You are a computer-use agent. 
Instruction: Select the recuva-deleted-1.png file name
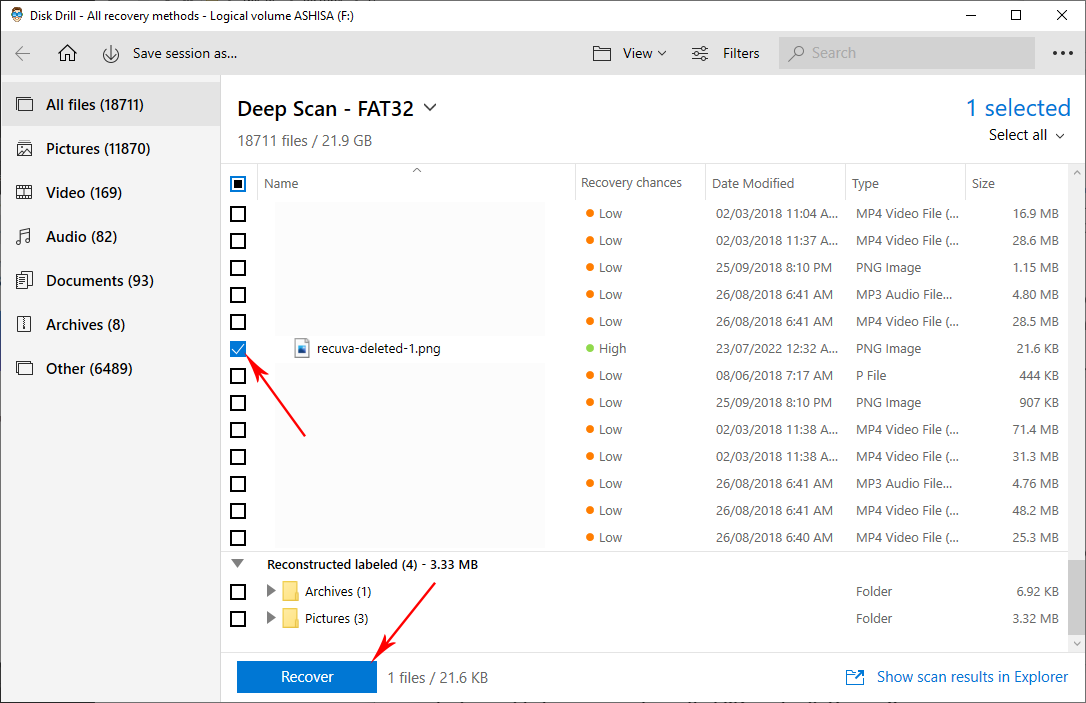point(378,348)
